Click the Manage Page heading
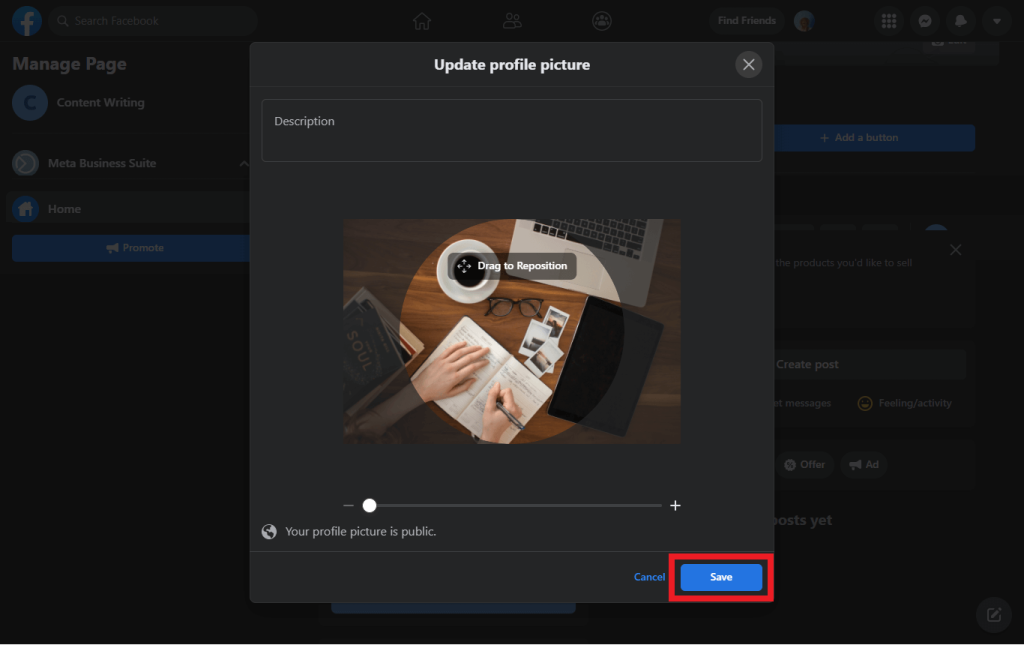 (x=69, y=64)
